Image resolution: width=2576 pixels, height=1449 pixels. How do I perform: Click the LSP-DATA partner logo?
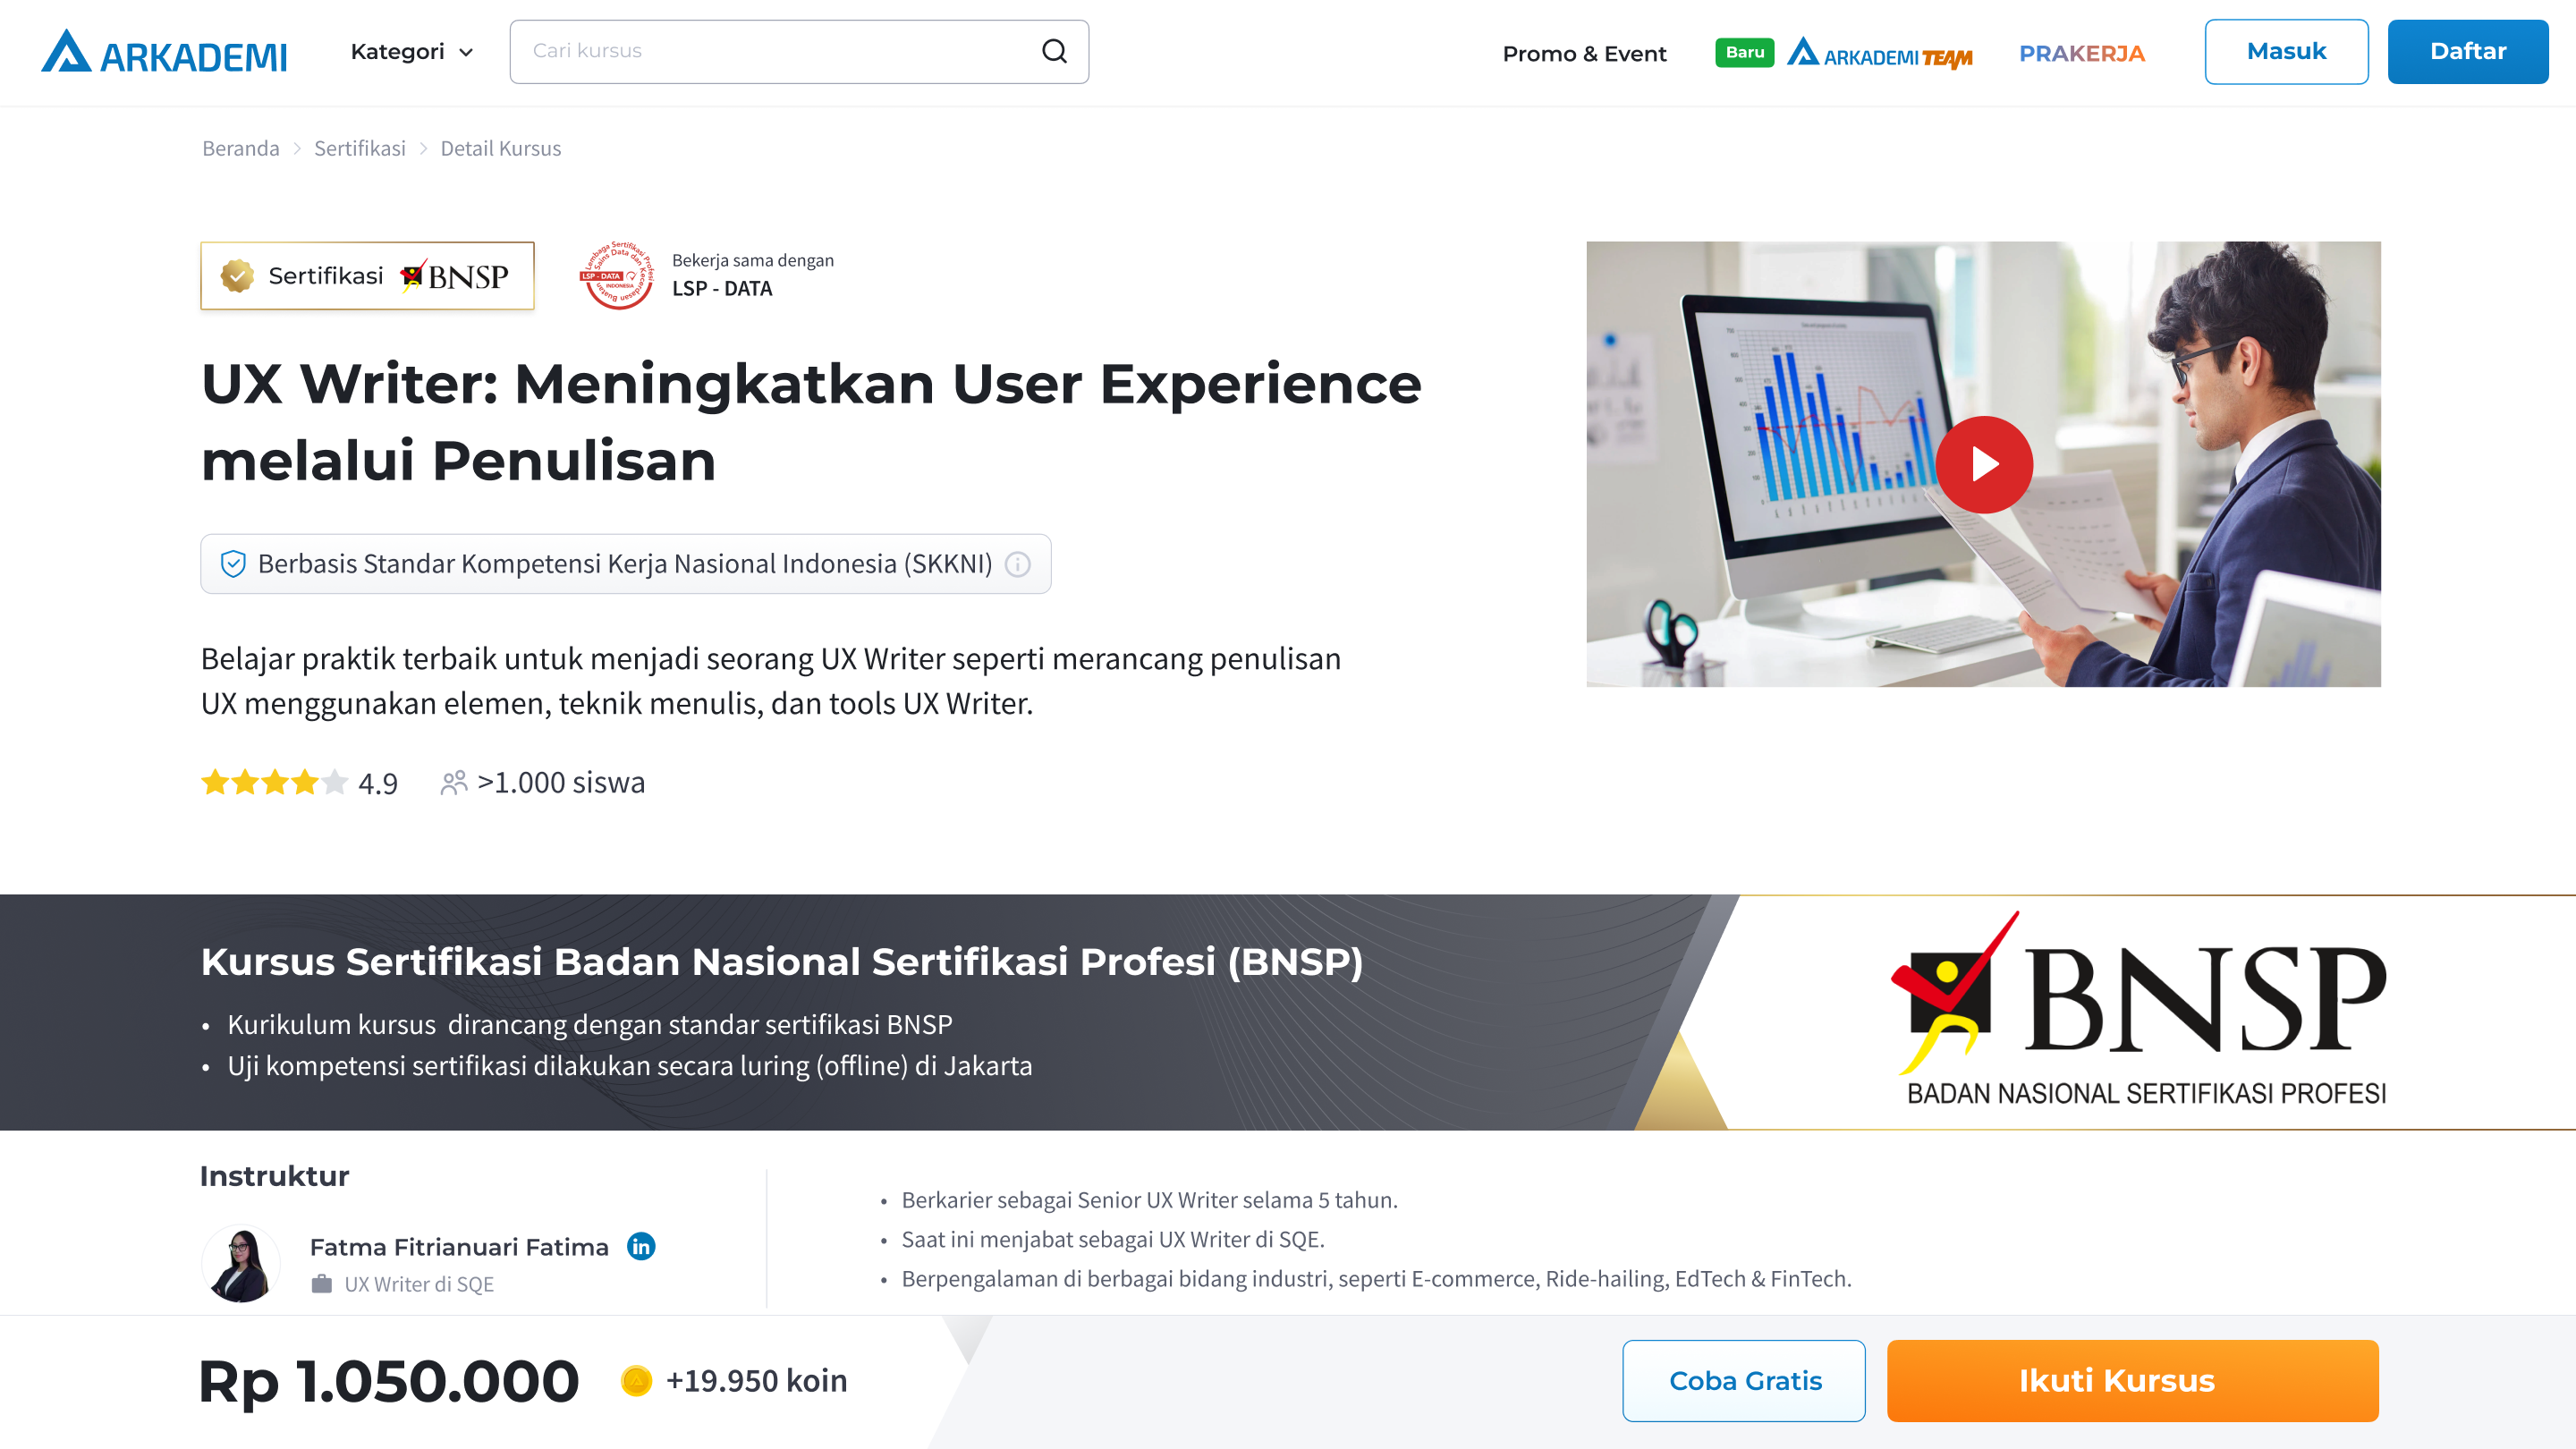[x=617, y=275]
